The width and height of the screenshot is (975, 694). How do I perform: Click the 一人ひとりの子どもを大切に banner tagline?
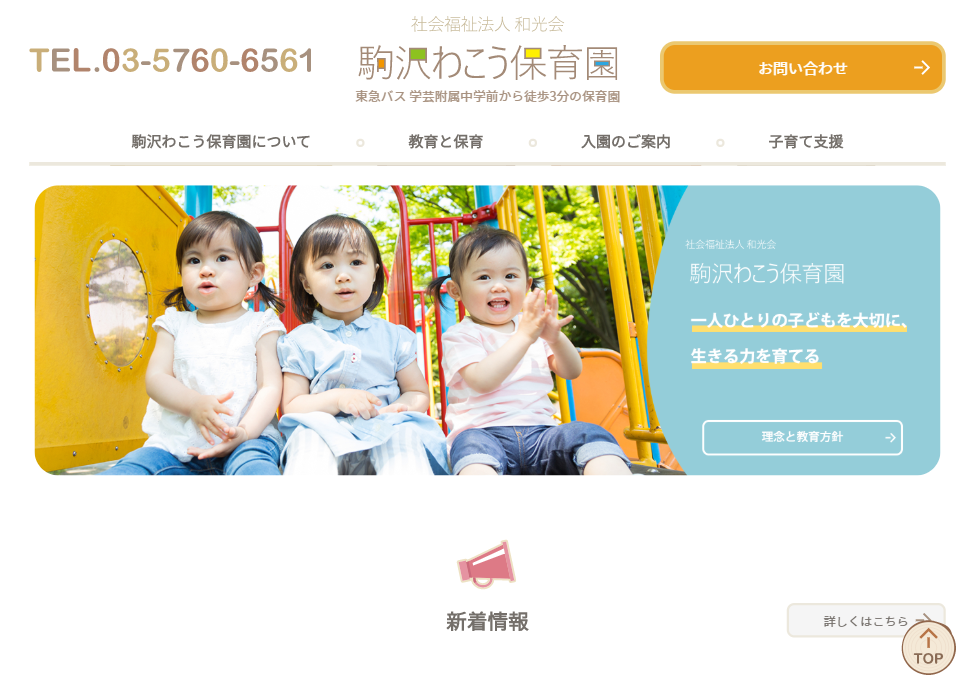[798, 320]
